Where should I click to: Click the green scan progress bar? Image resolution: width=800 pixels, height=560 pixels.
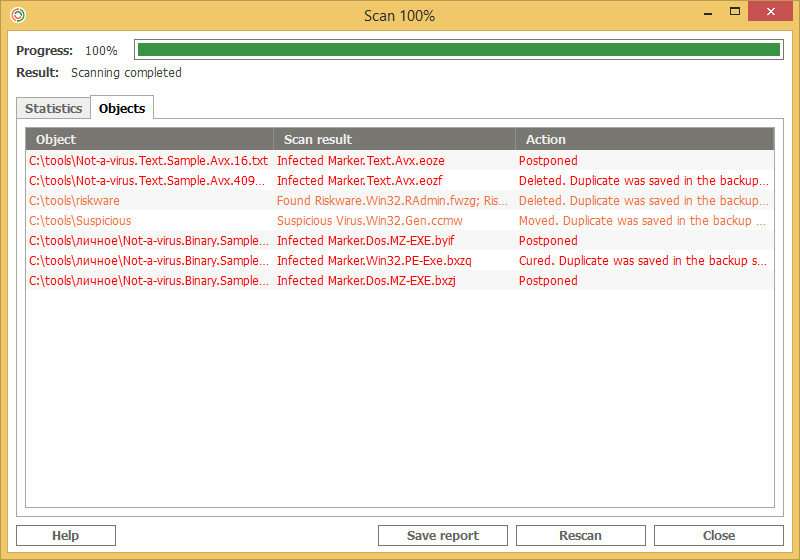coord(459,50)
